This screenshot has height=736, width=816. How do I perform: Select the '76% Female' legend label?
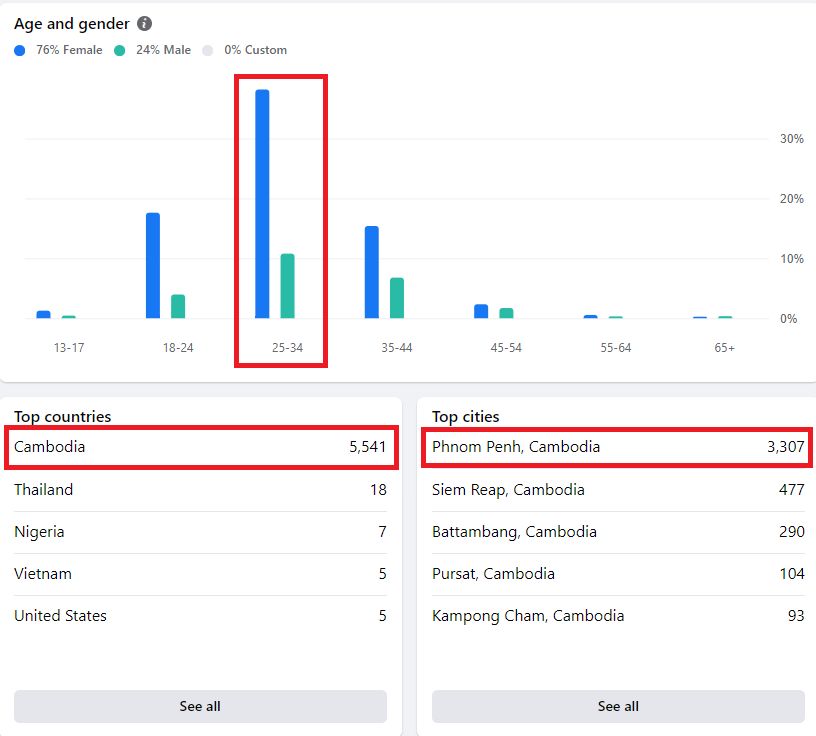69,50
